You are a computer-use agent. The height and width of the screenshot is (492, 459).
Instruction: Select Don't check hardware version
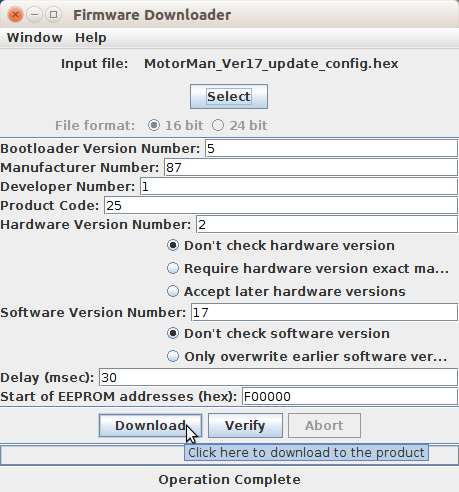[x=281, y=246]
